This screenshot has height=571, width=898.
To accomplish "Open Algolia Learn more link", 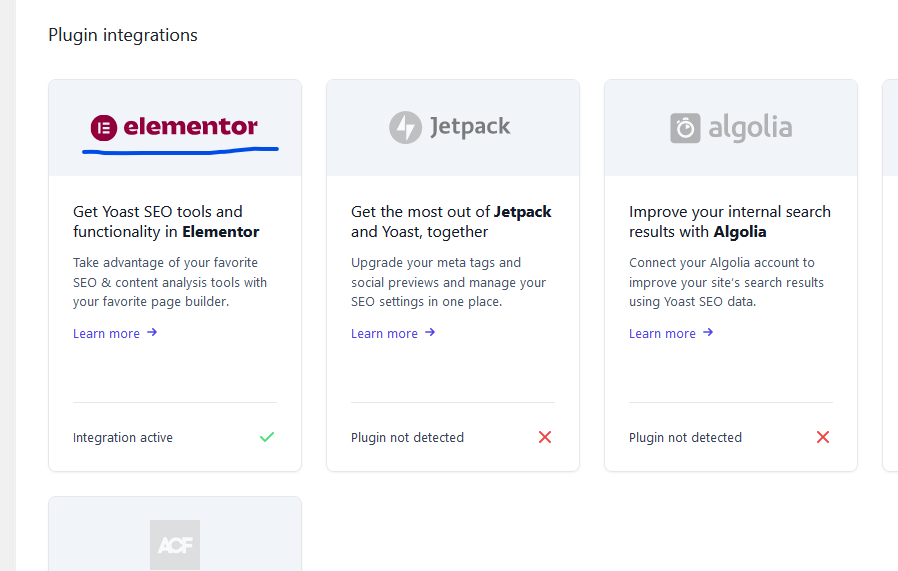I will [662, 333].
